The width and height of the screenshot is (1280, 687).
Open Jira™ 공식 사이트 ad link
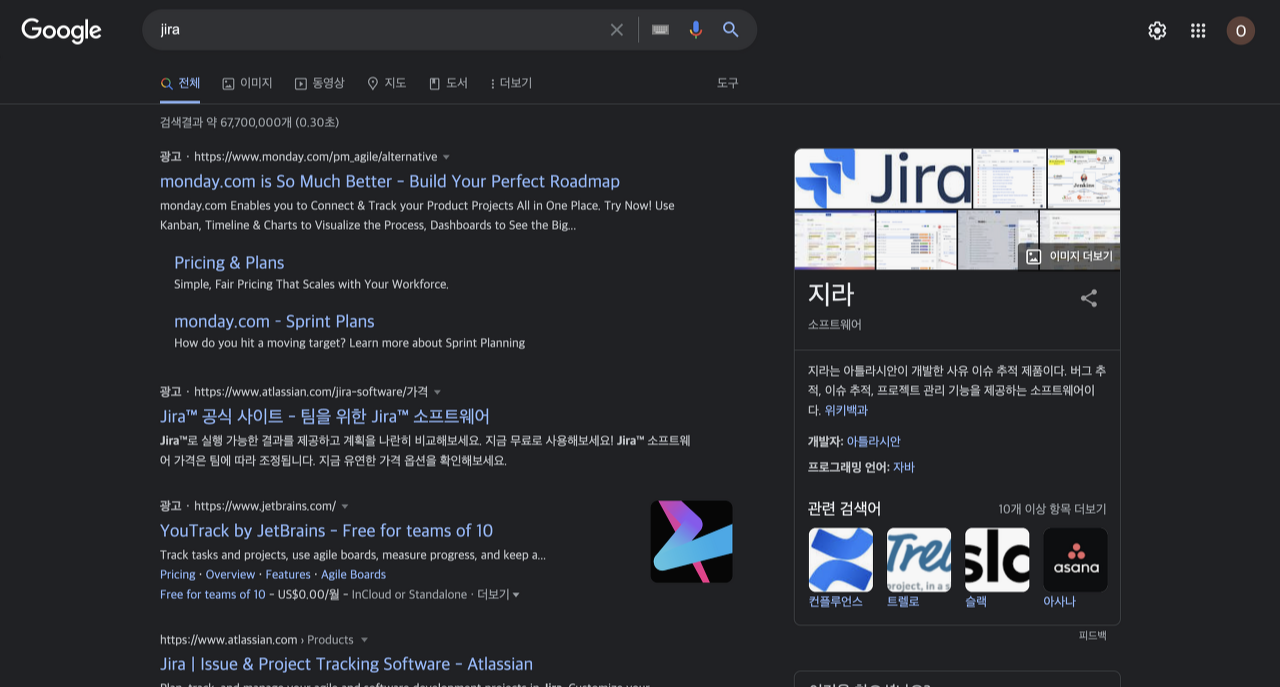(x=325, y=416)
